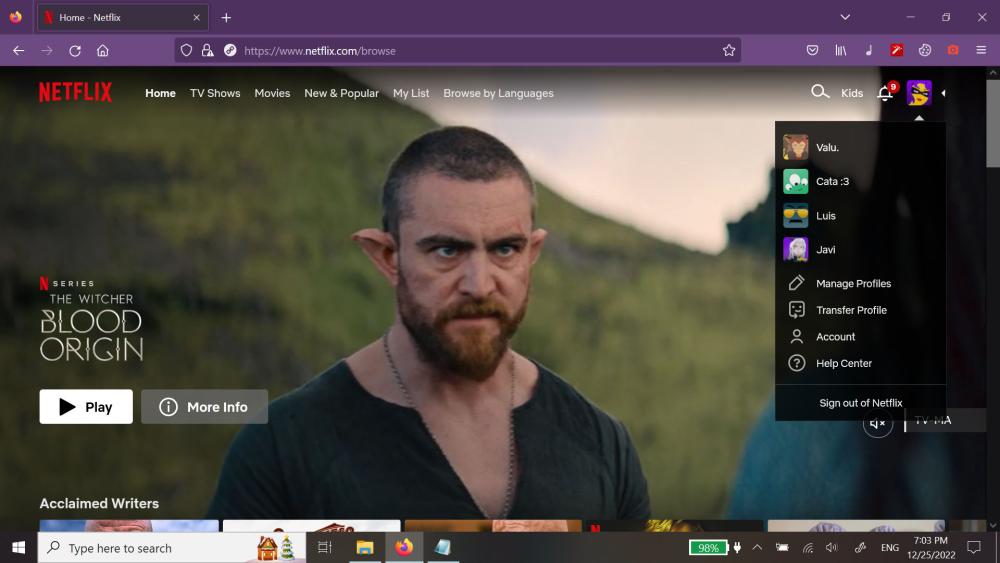Open the New & Popular page
Viewport: 1000px width, 563px height.
point(341,93)
